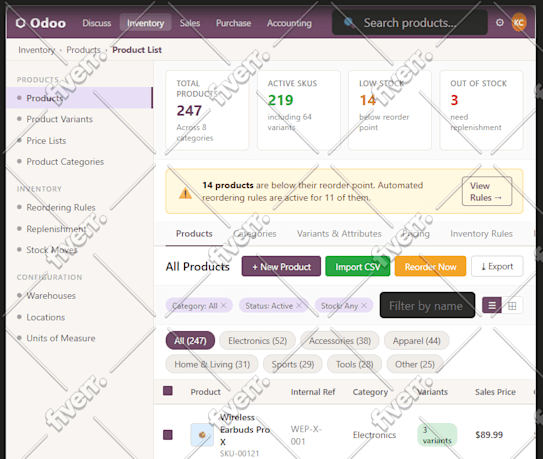Select the Tools (28) category pill
The image size is (543, 459).
[354, 364]
